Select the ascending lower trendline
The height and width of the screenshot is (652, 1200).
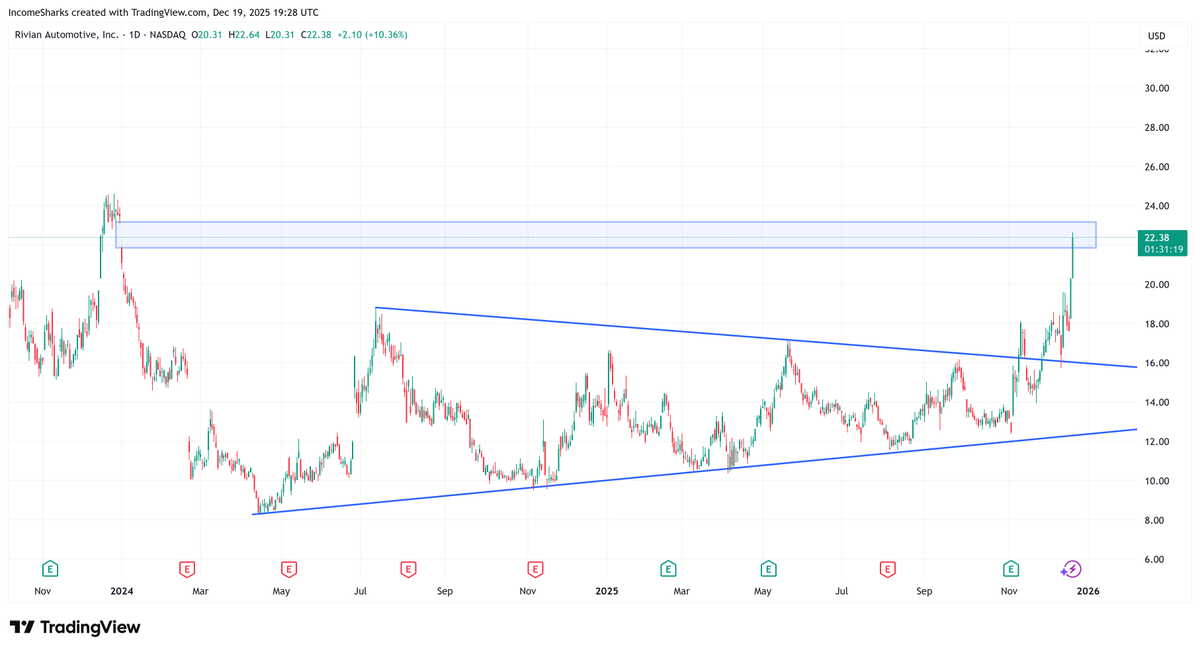point(695,471)
